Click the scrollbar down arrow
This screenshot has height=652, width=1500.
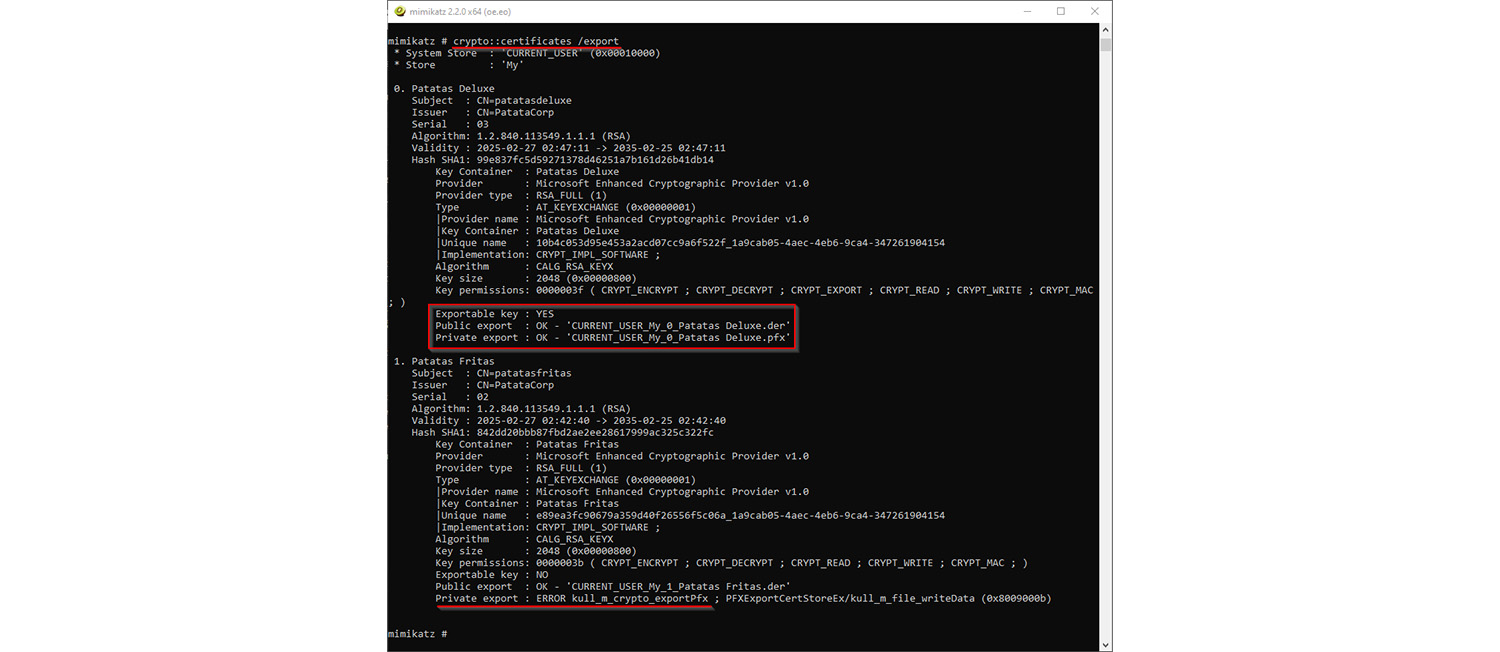(x=1105, y=644)
